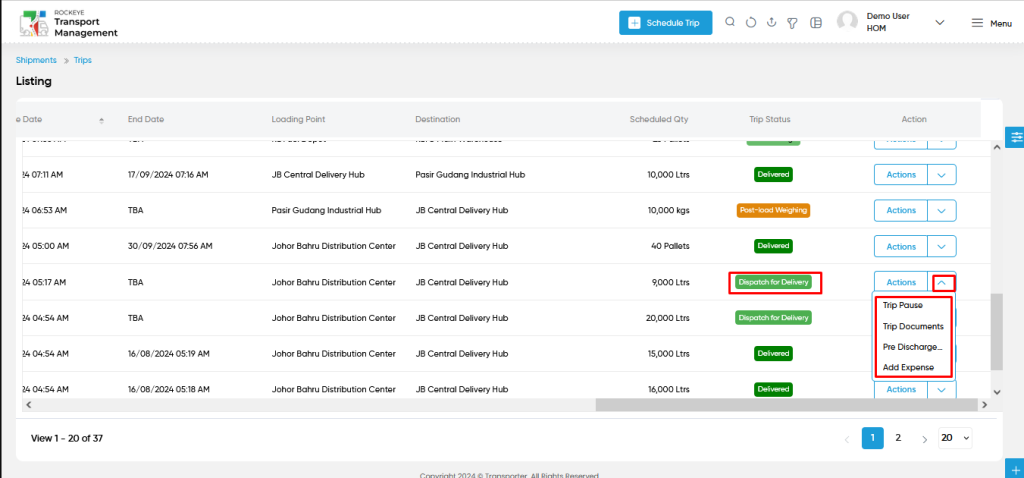Viewport: 1024px width, 478px height.
Task: Click Actions button on the 10,000 kgs row
Action: click(x=901, y=210)
